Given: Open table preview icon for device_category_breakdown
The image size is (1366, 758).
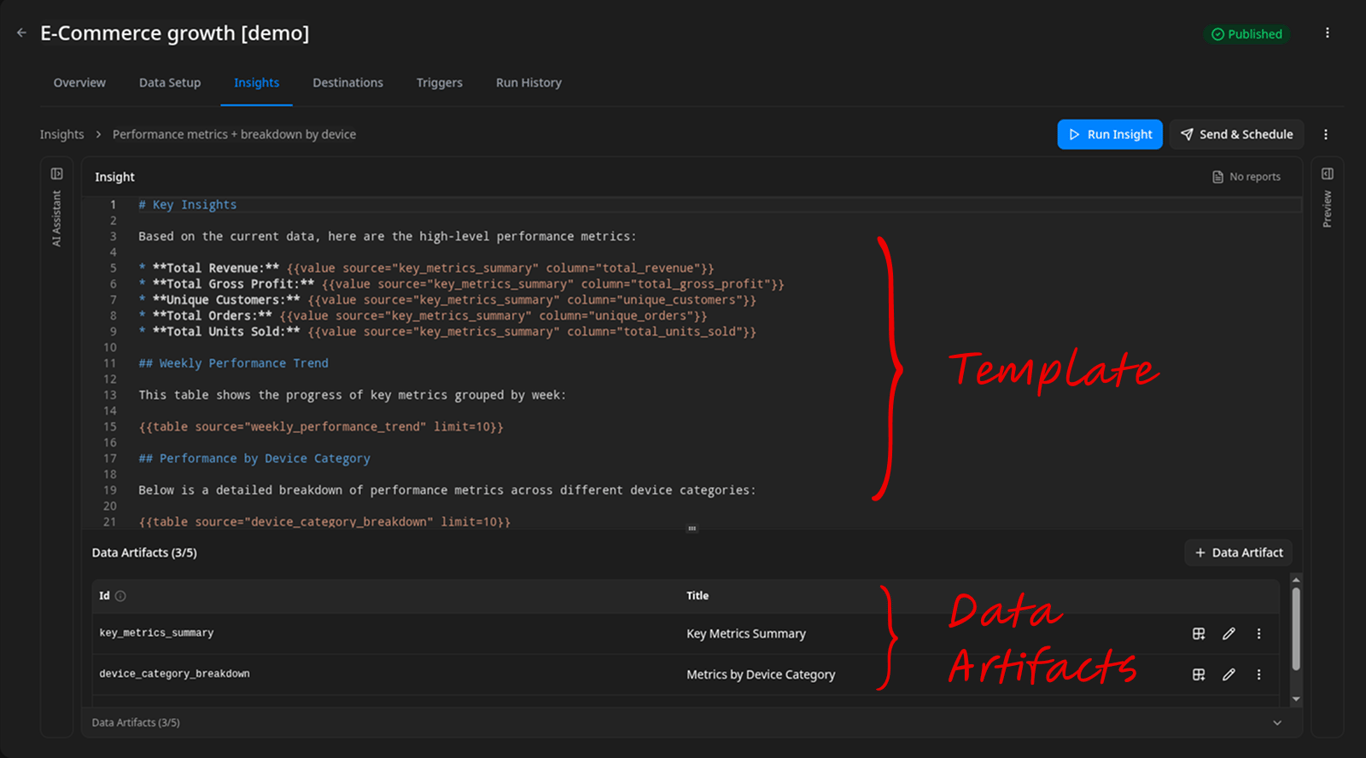Looking at the screenshot, I should (1199, 674).
